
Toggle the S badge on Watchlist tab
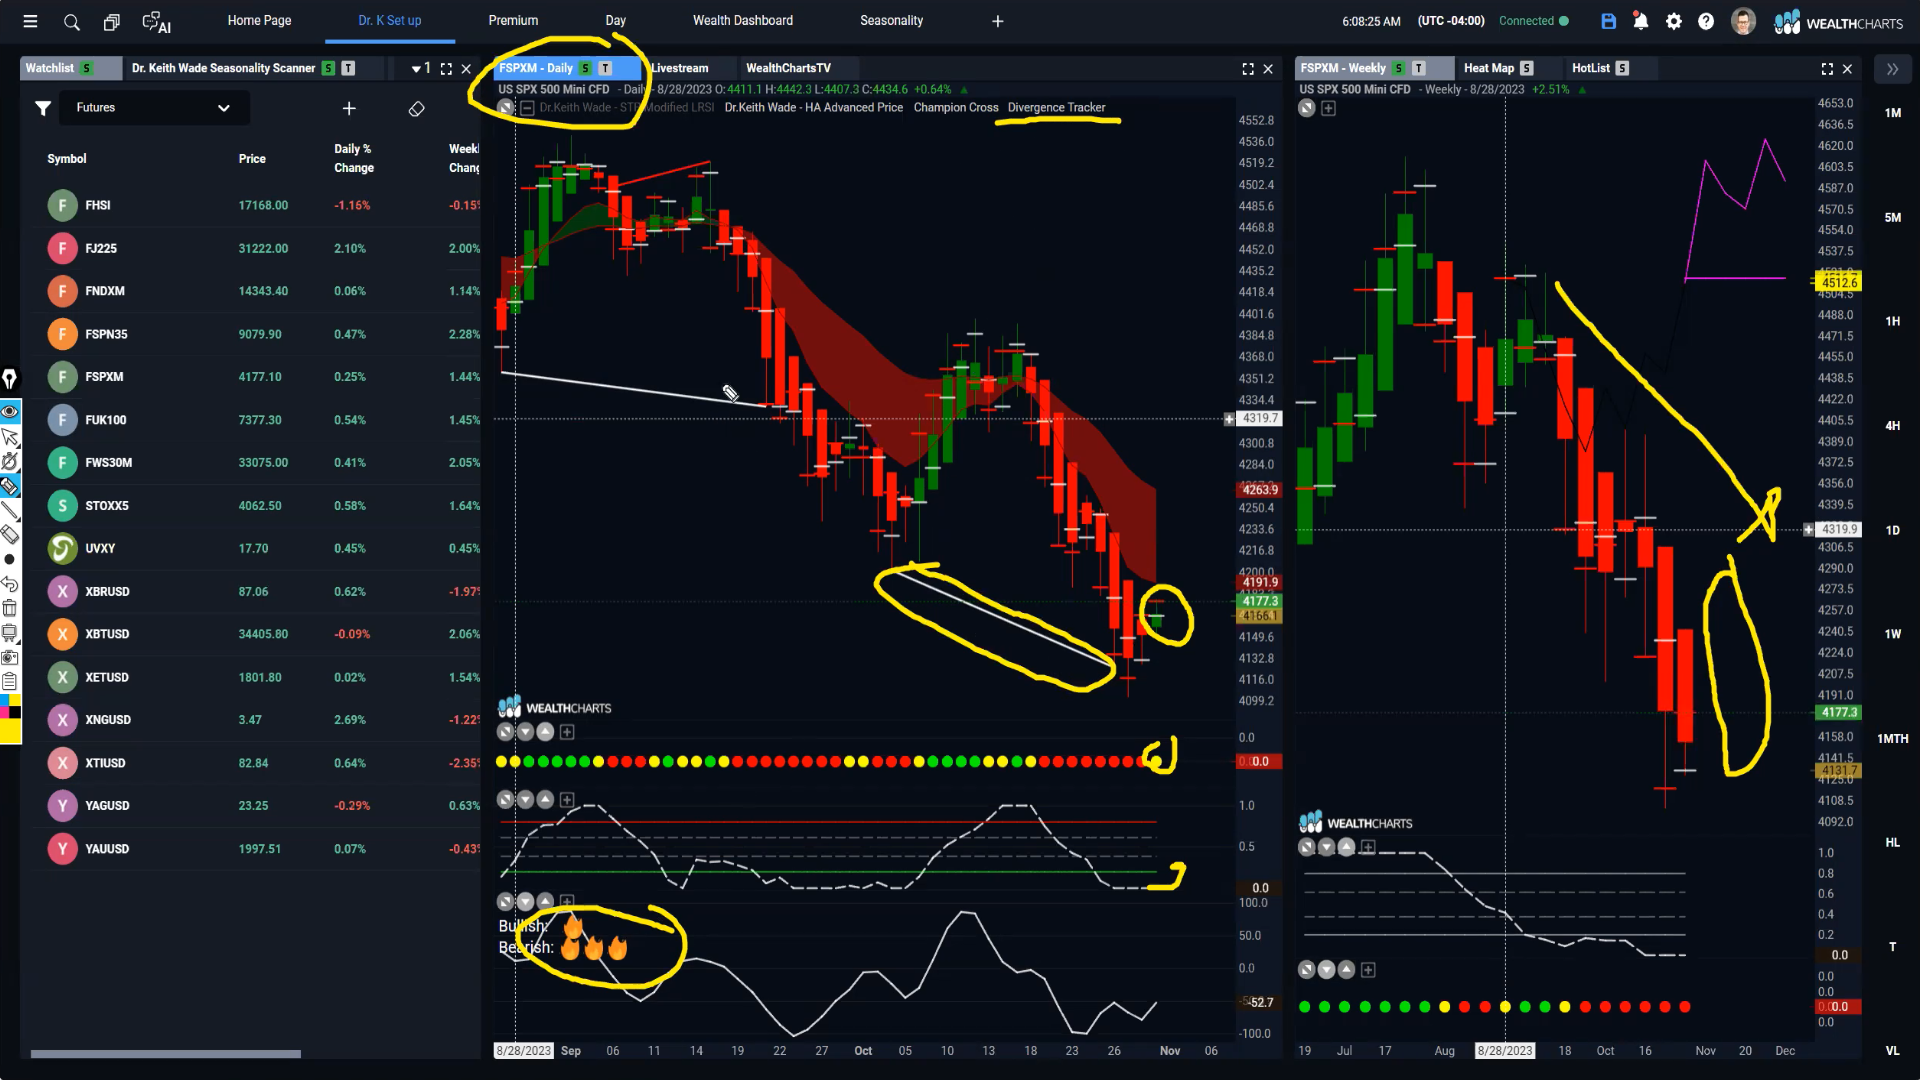point(87,68)
